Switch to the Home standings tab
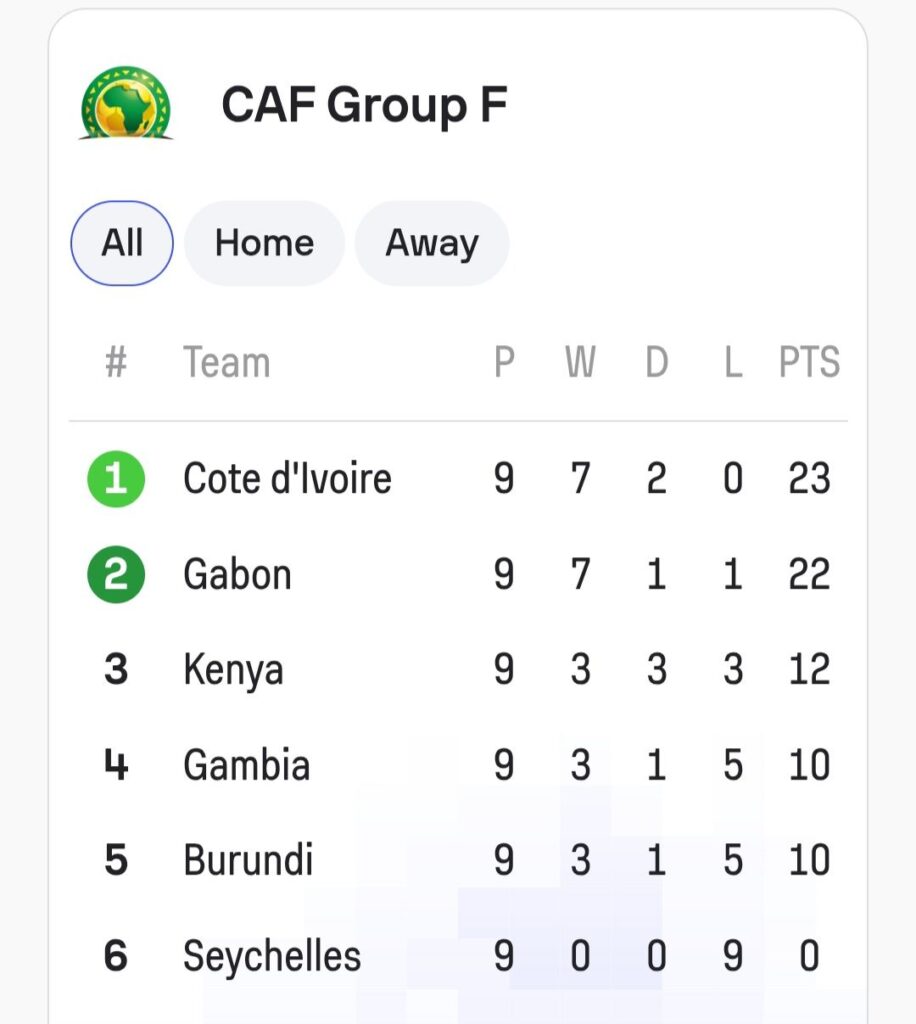This screenshot has height=1024, width=916. point(264,243)
